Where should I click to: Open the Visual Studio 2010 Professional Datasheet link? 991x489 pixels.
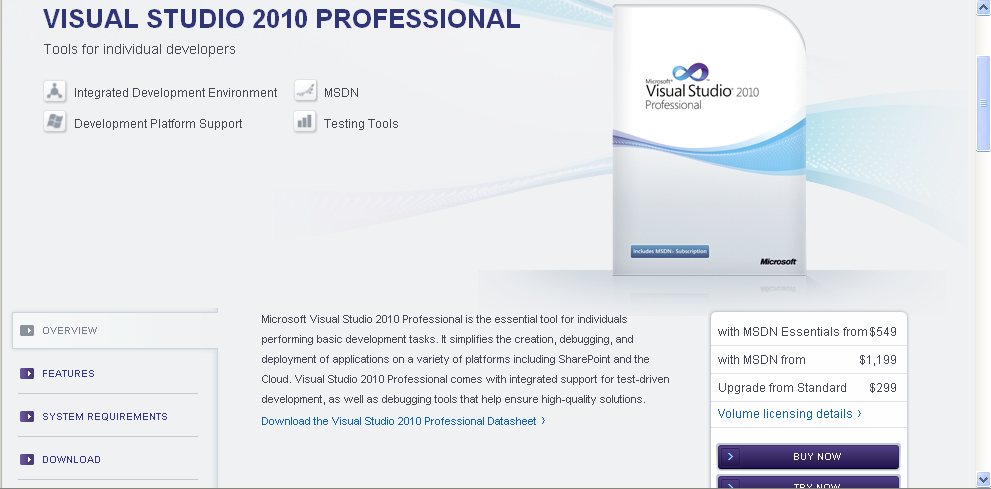(403, 421)
